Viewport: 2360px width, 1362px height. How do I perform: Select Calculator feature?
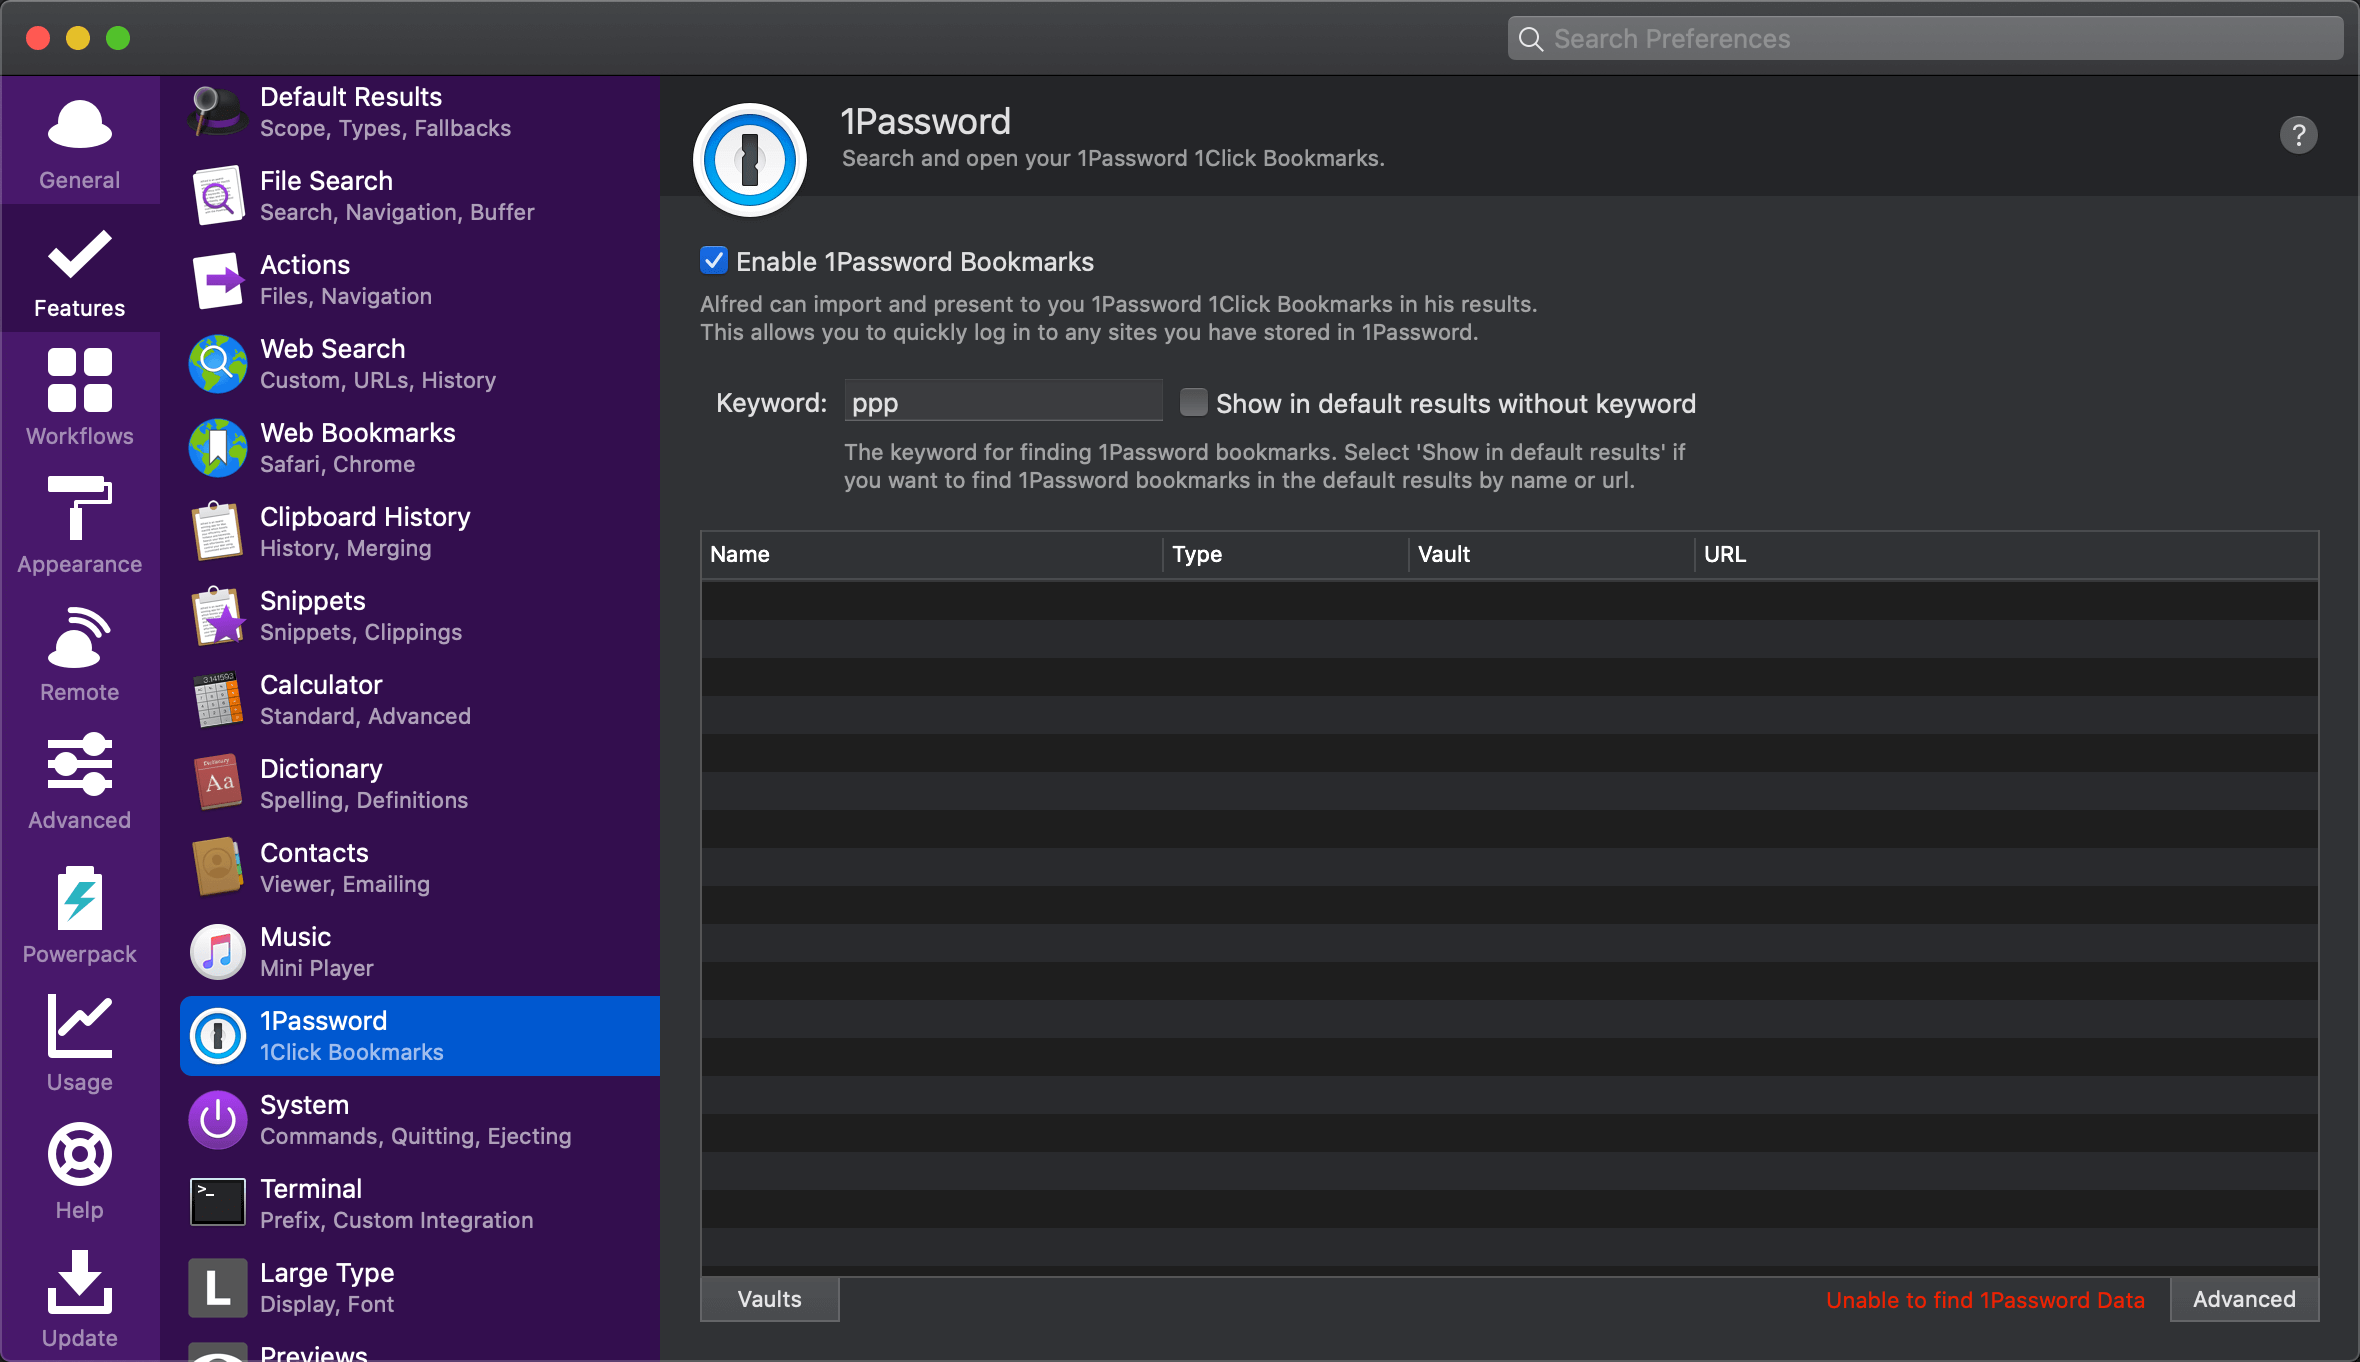click(420, 700)
